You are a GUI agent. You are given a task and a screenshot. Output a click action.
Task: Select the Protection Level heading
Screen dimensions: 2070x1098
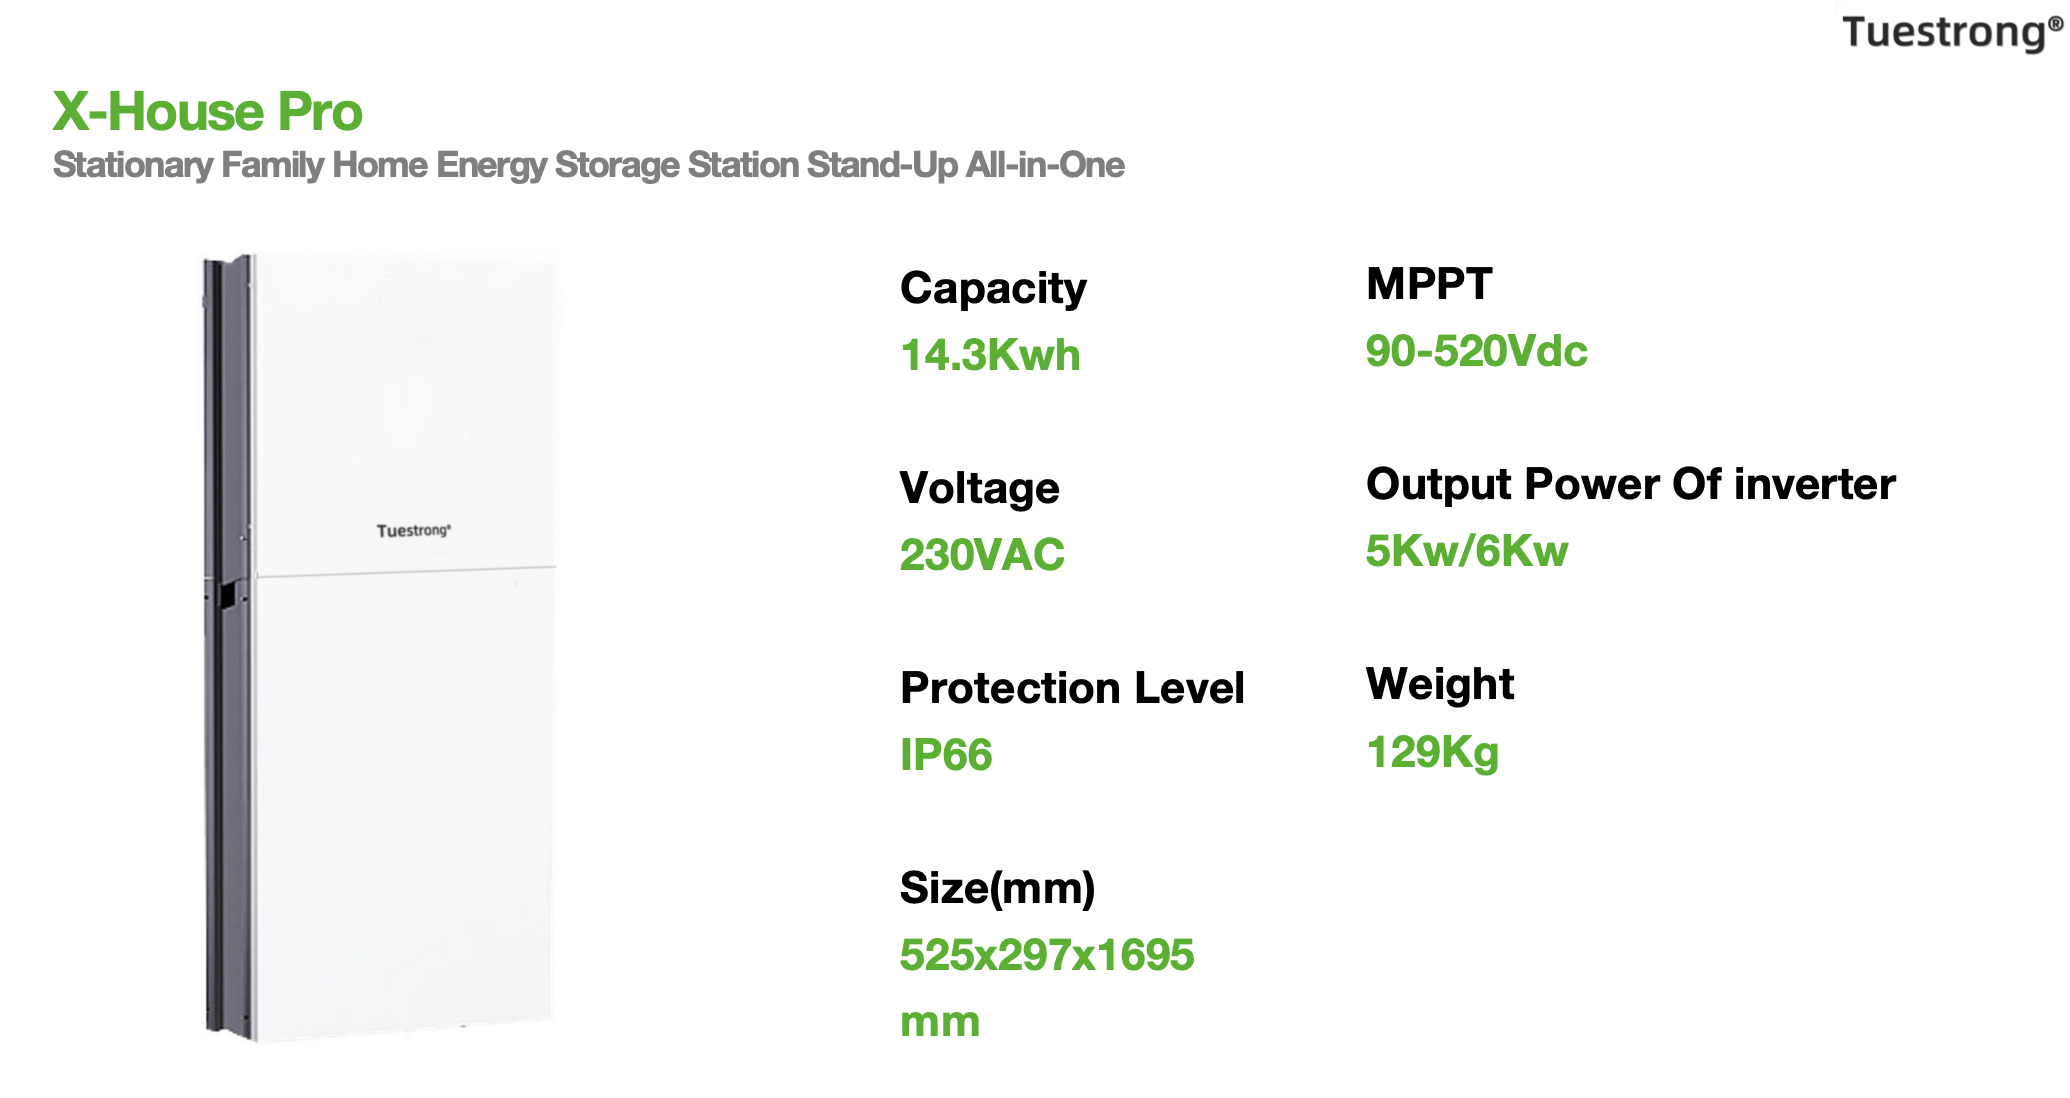click(1072, 688)
